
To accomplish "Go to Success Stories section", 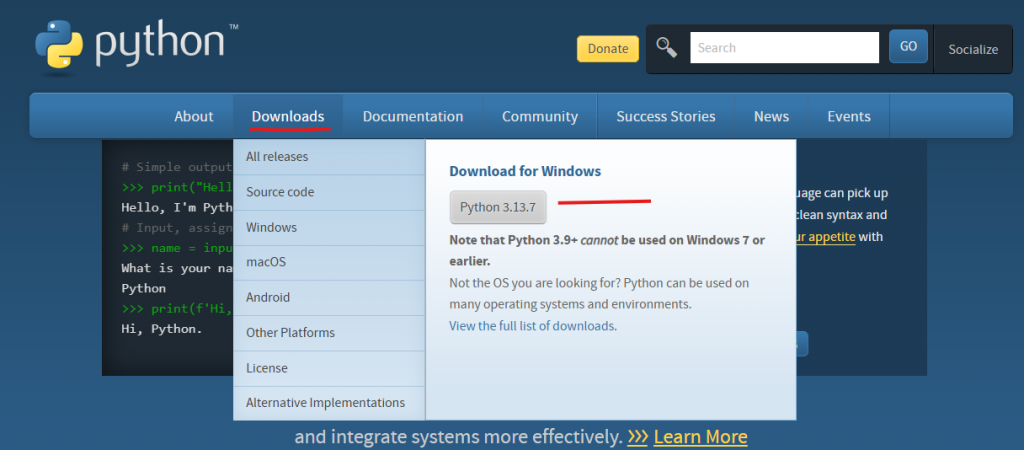I will [x=666, y=116].
